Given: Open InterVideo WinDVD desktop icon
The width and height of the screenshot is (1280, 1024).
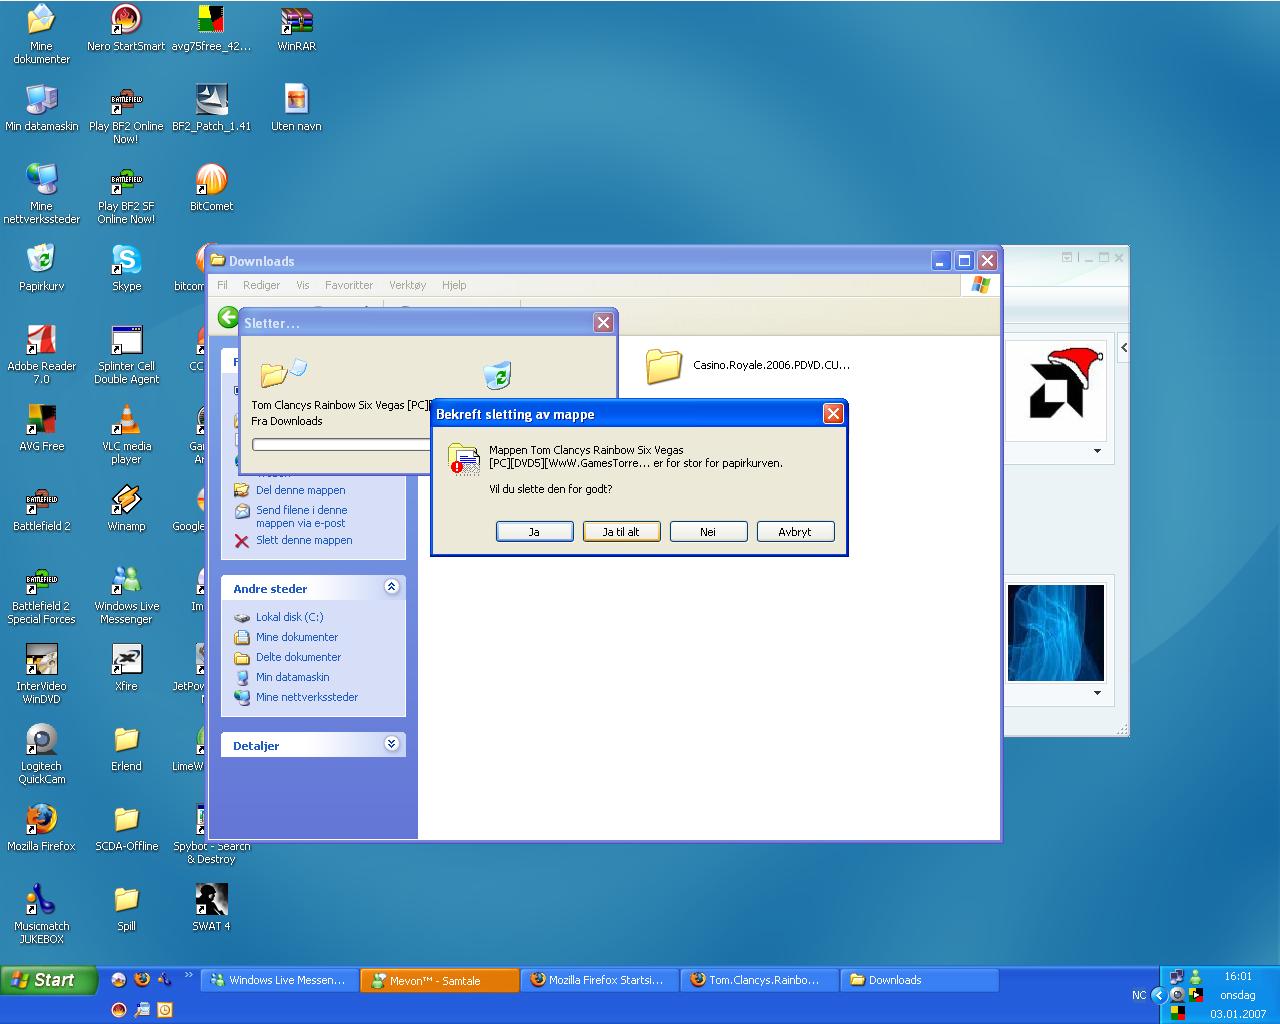Looking at the screenshot, I should (x=41, y=675).
